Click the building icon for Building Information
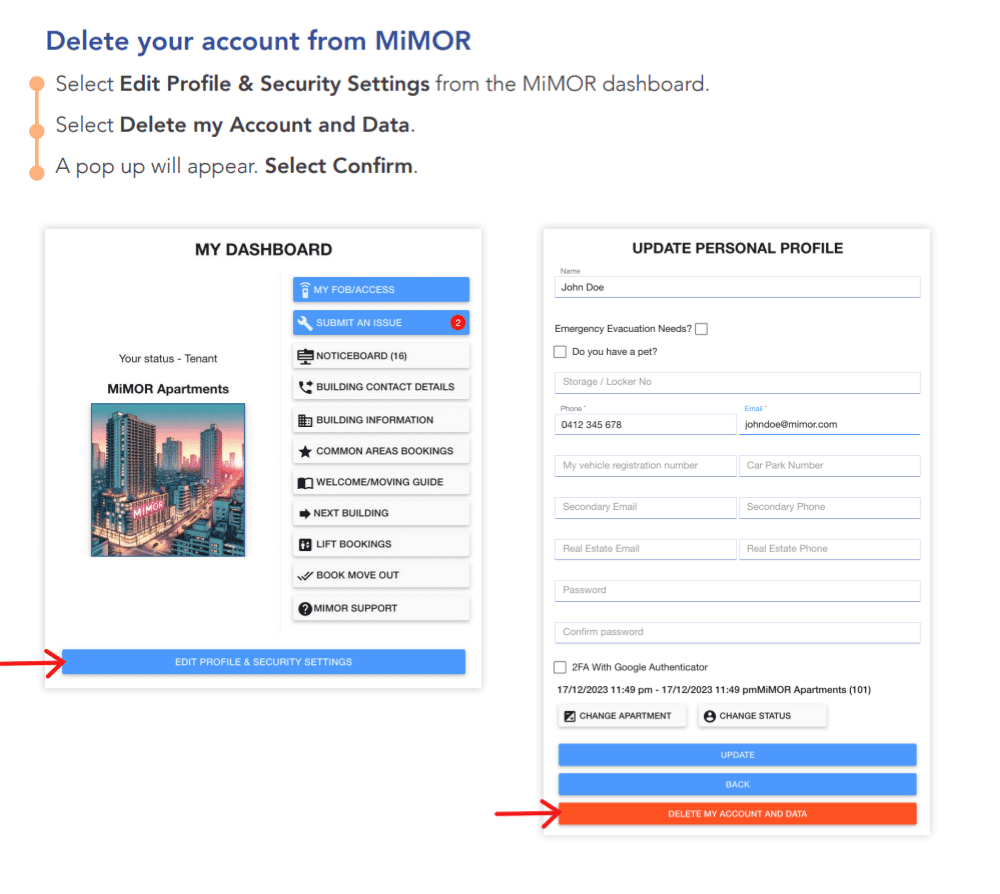The width and height of the screenshot is (1000, 894). (x=305, y=420)
